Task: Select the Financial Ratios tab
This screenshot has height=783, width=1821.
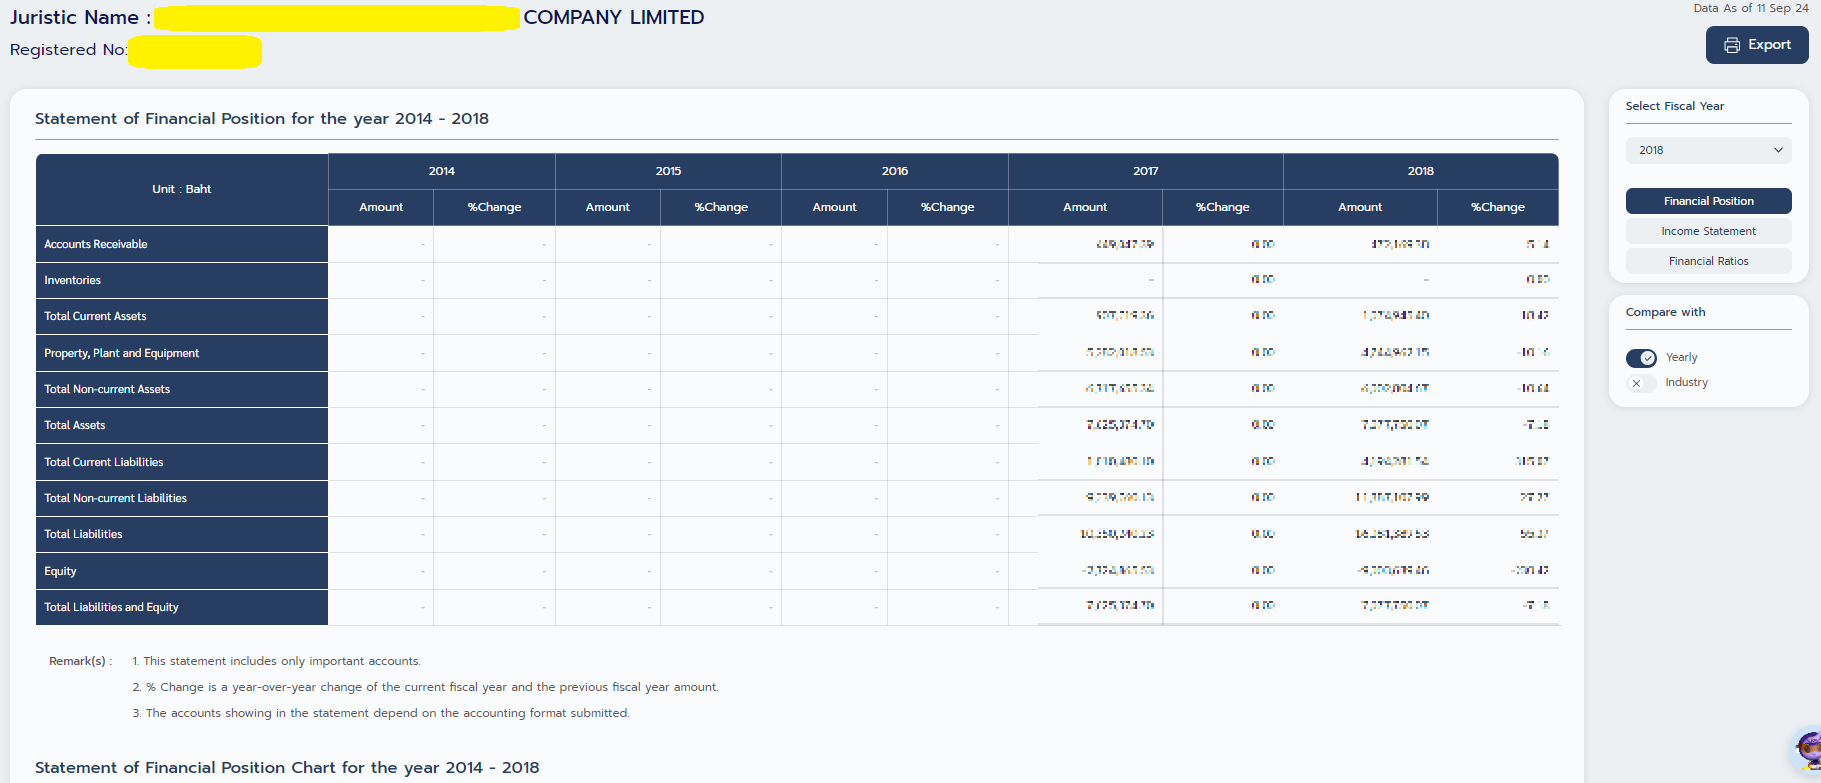Action: coord(1708,261)
